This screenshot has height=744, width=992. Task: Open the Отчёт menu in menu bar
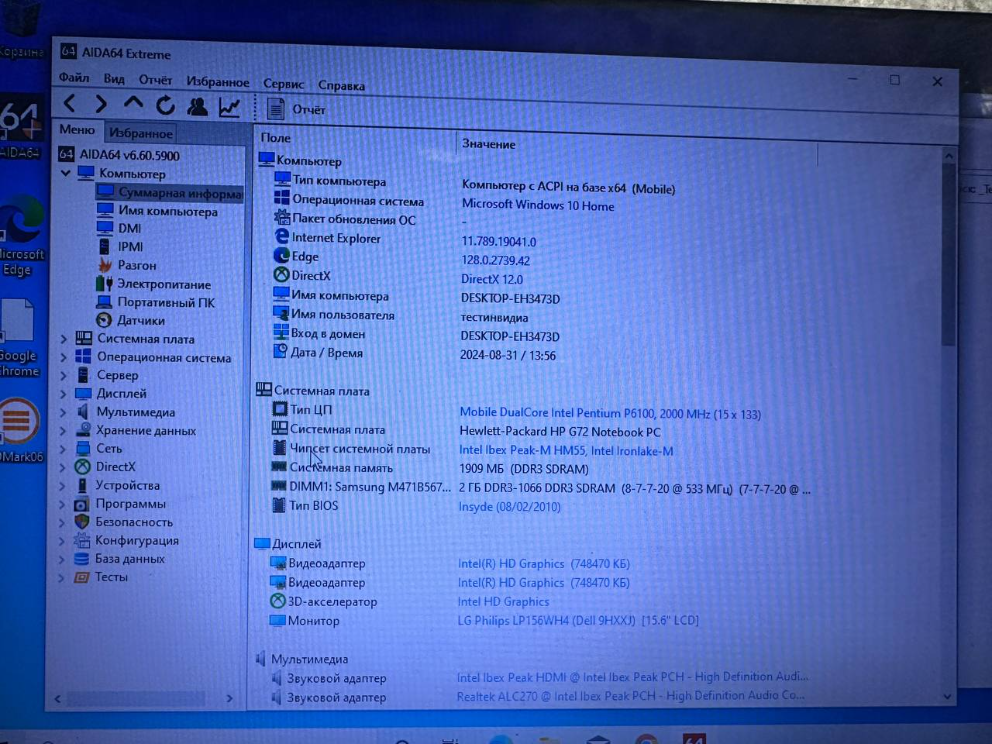pos(155,80)
